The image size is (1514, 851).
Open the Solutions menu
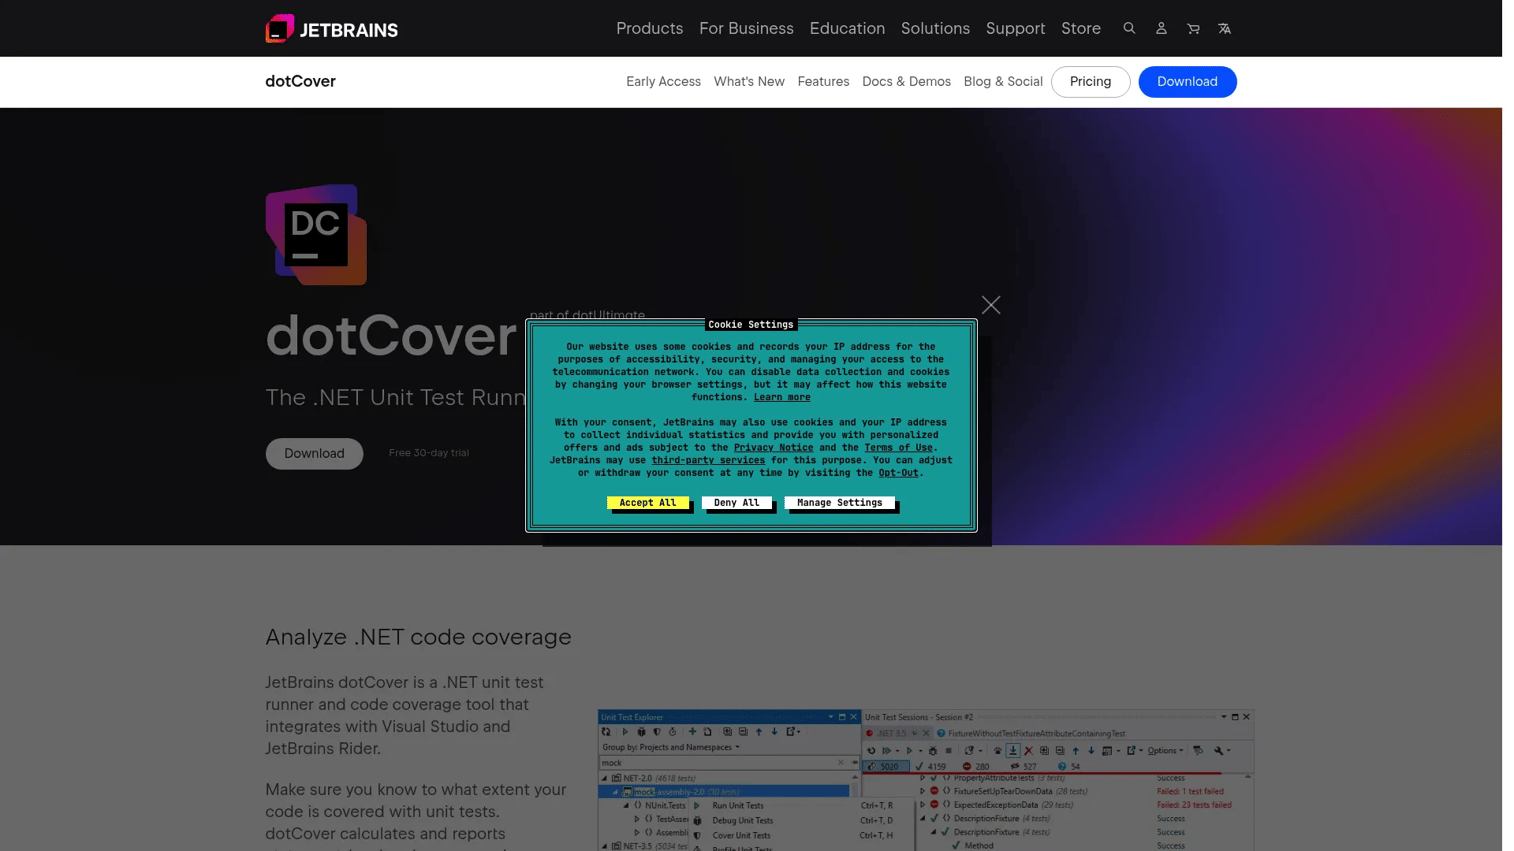935,28
